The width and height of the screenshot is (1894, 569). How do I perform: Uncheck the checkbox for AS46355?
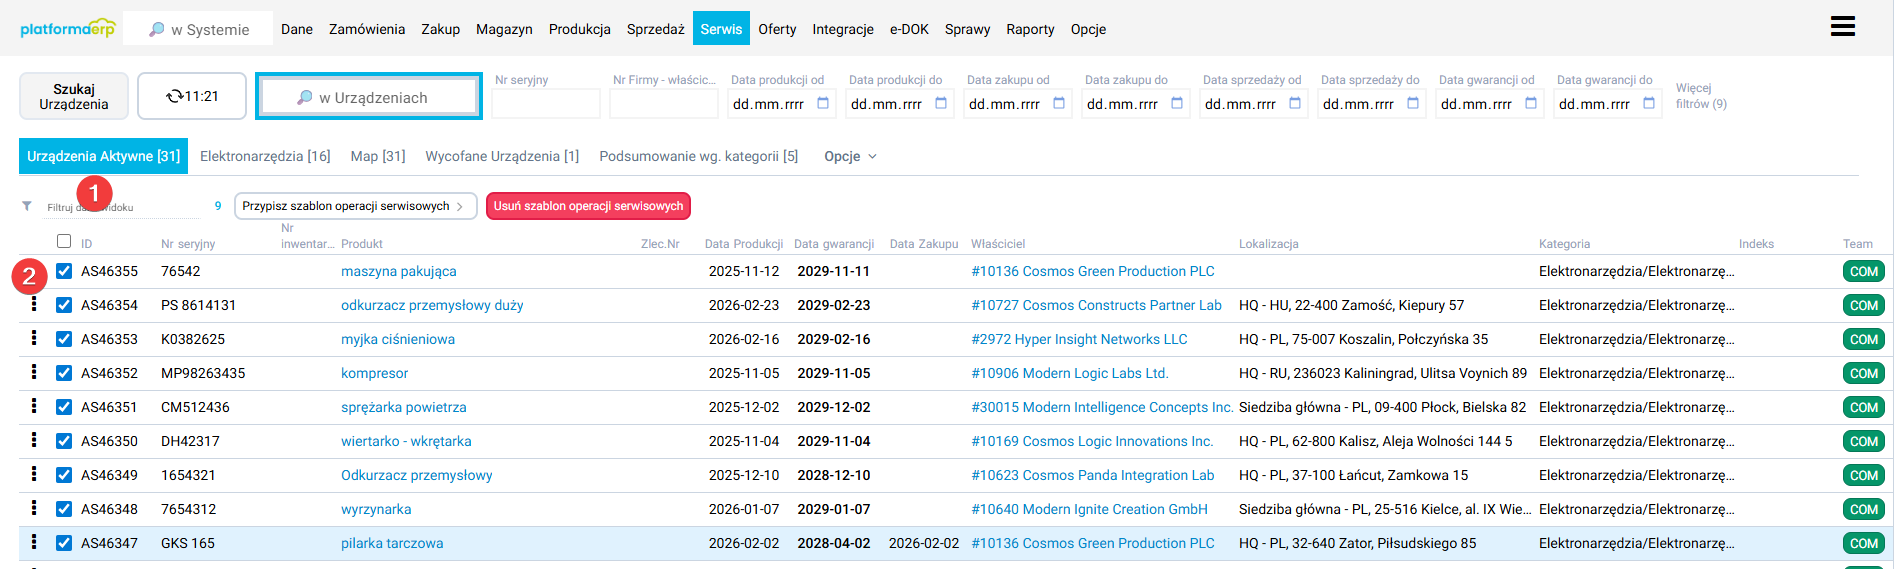click(x=64, y=271)
